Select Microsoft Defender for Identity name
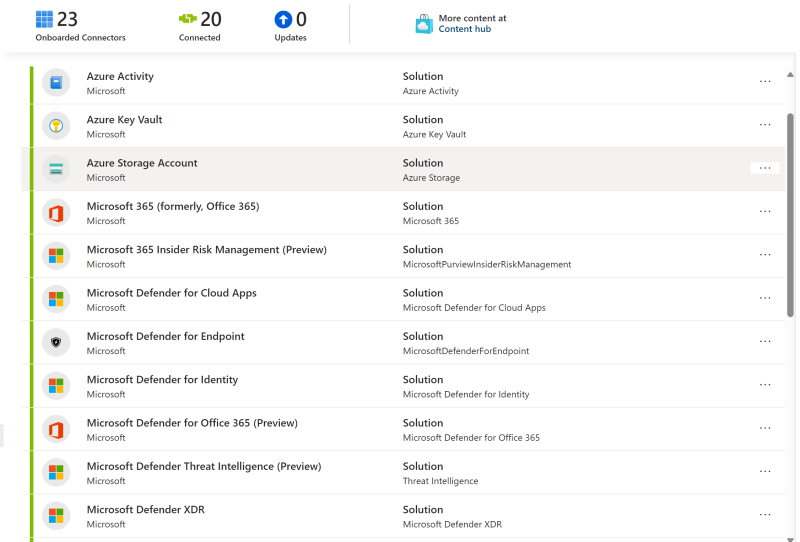This screenshot has height=542, width=800. click(x=162, y=380)
